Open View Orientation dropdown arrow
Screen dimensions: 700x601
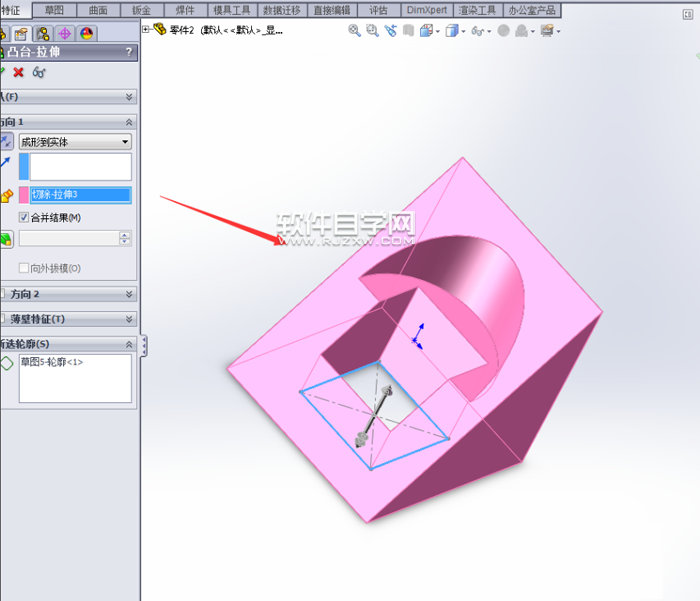438,31
